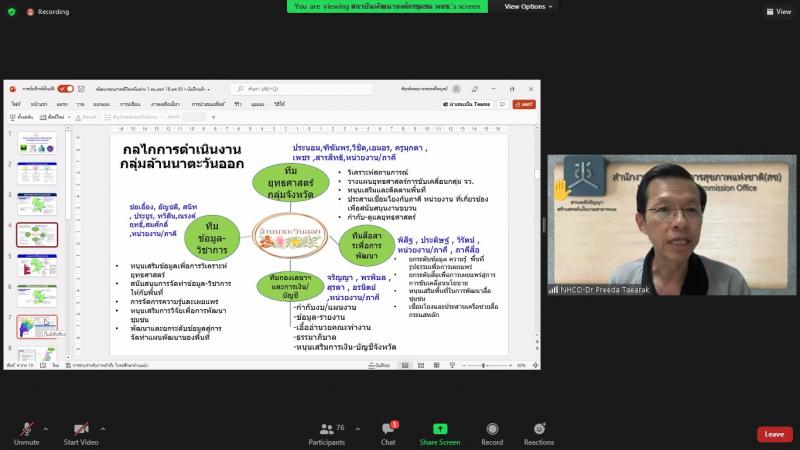The image size is (800, 450).
Task: Leave the Zoom meeting
Action: [774, 434]
